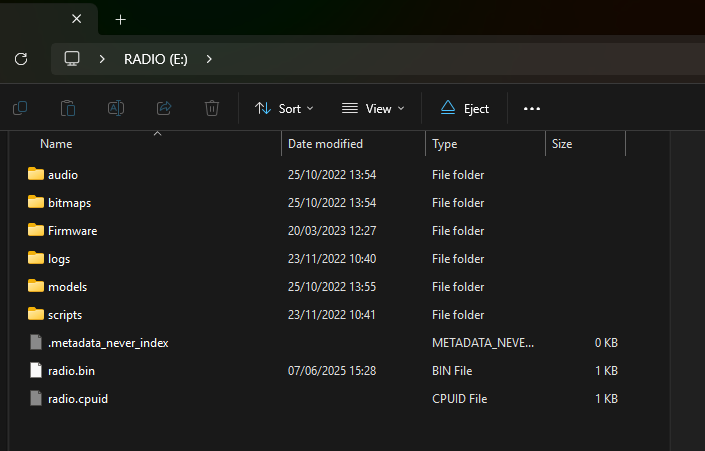Screen dimensions: 705x451
Task: Click the scripts folder icon
Action: (x=36, y=314)
